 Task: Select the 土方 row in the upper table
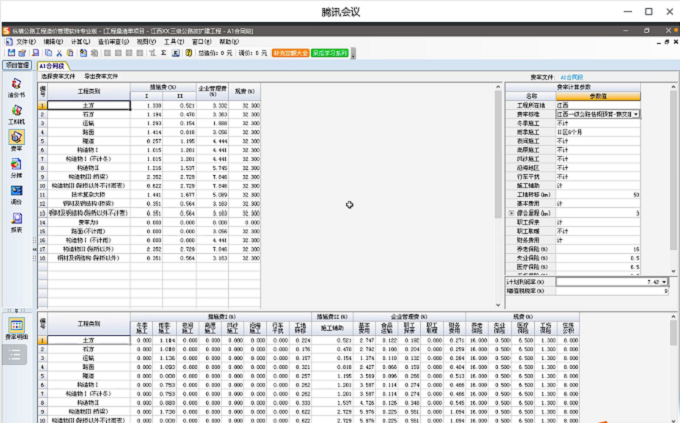point(88,105)
